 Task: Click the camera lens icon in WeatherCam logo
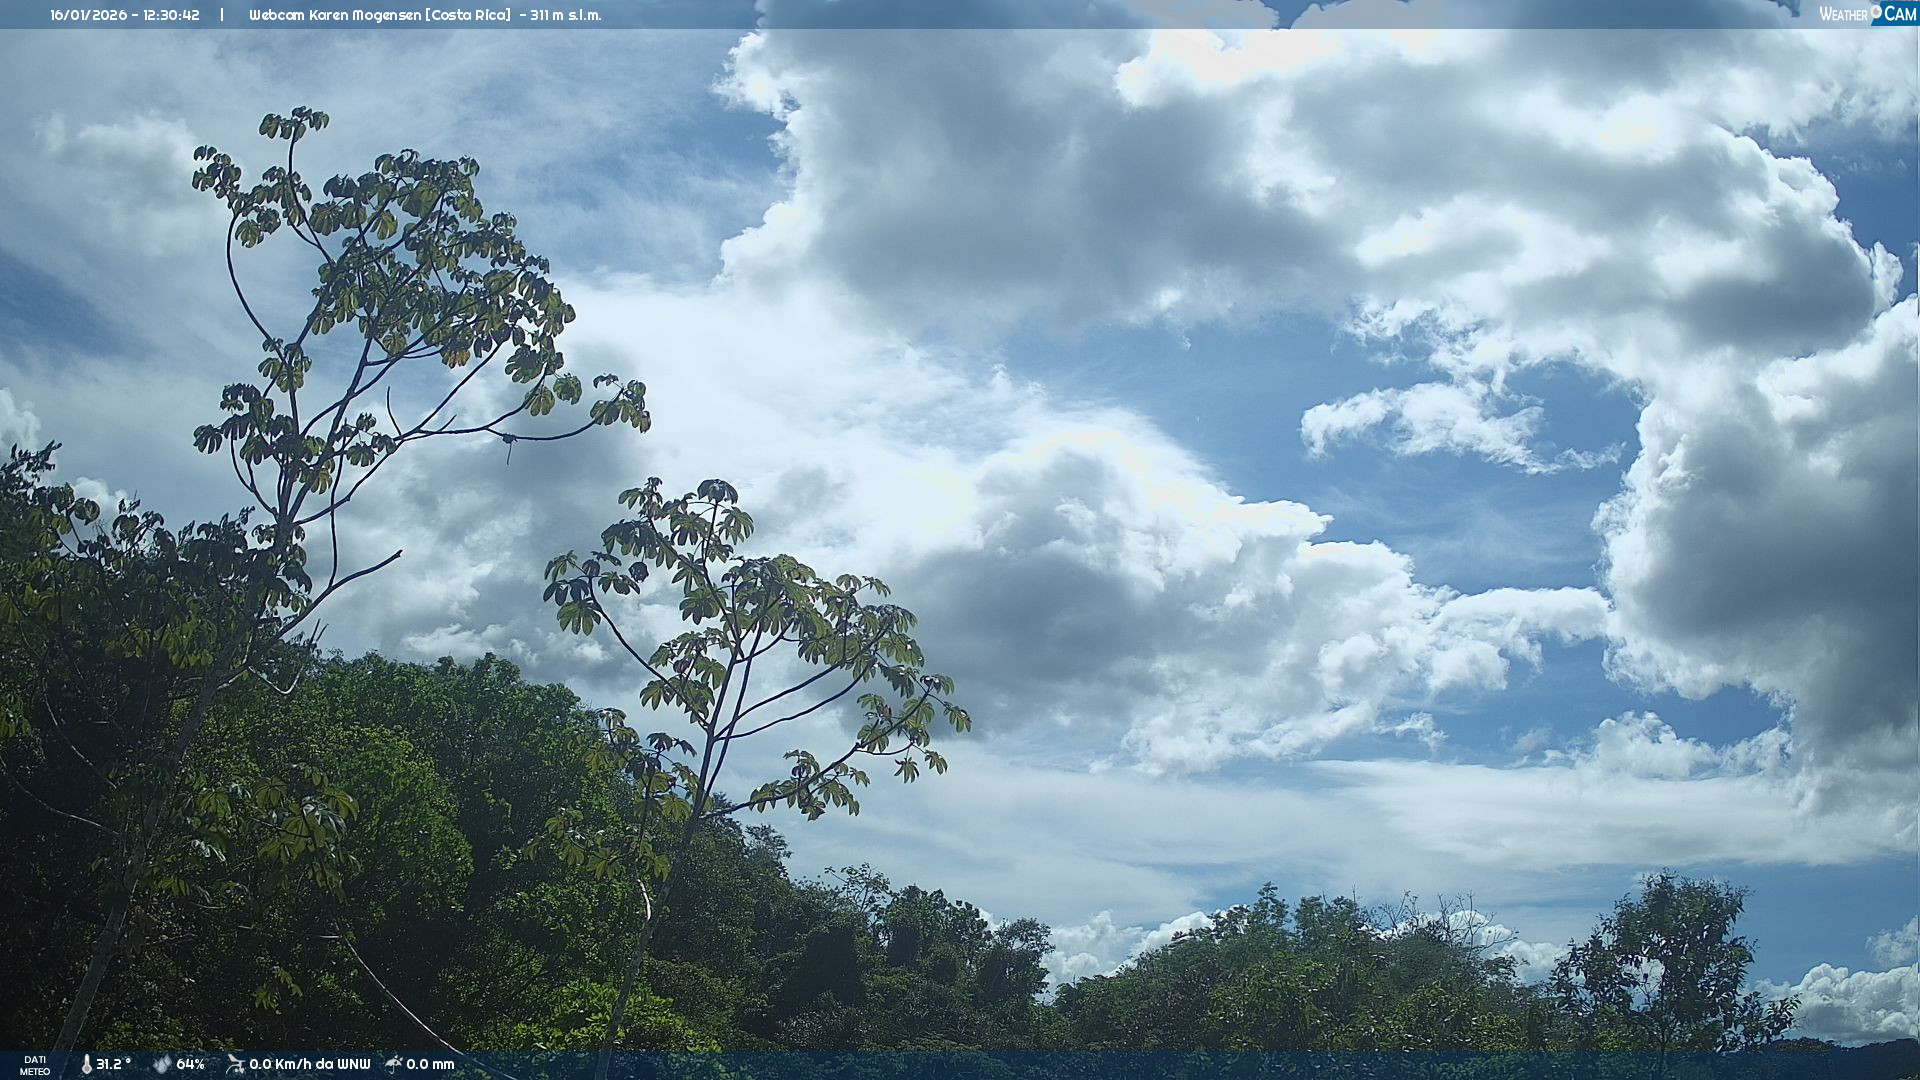coord(1876,12)
